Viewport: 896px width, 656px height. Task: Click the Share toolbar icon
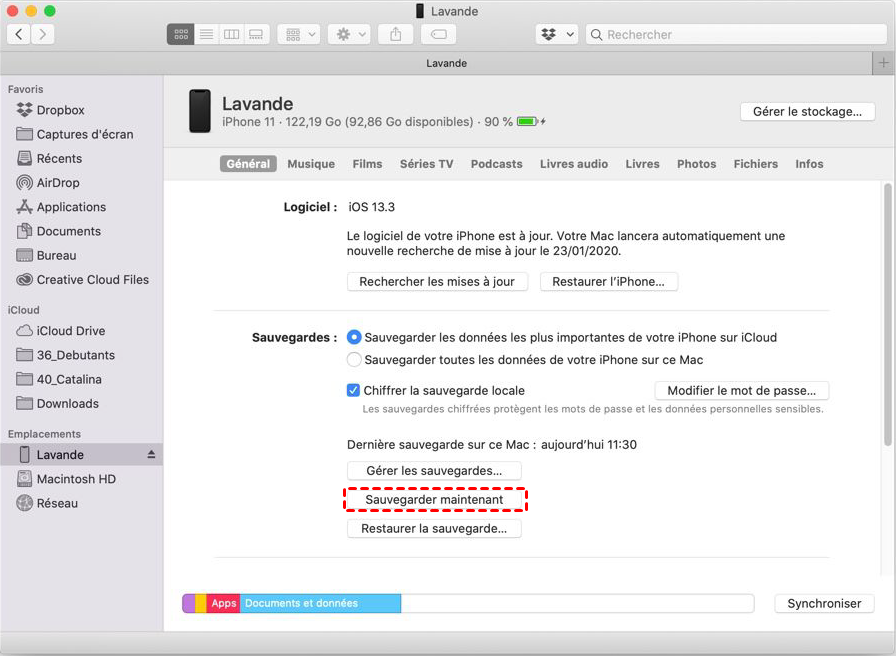click(396, 34)
